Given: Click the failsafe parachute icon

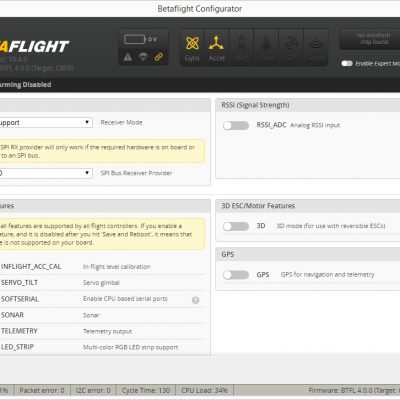Looking at the screenshot, I should tap(143, 57).
